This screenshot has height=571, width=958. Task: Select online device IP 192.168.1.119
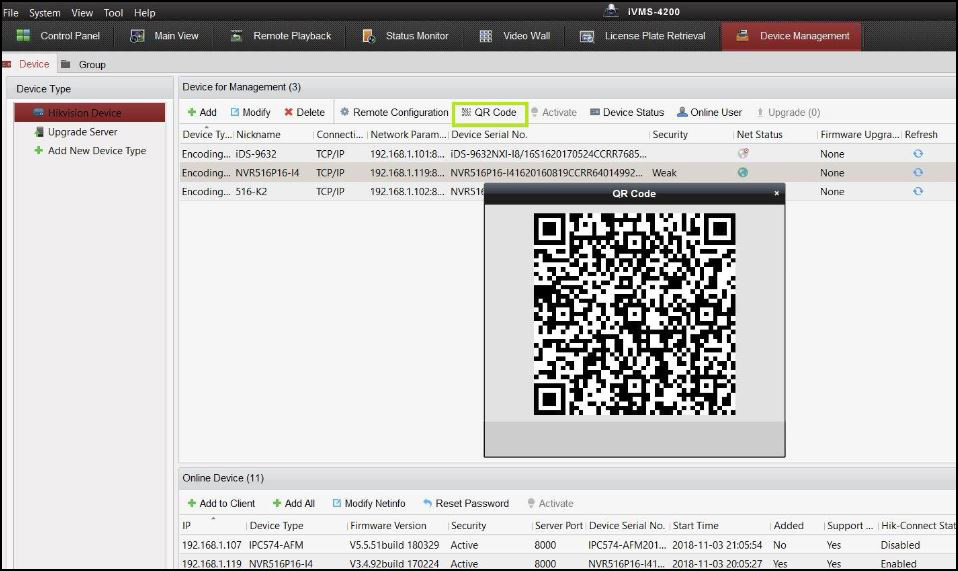coord(211,564)
